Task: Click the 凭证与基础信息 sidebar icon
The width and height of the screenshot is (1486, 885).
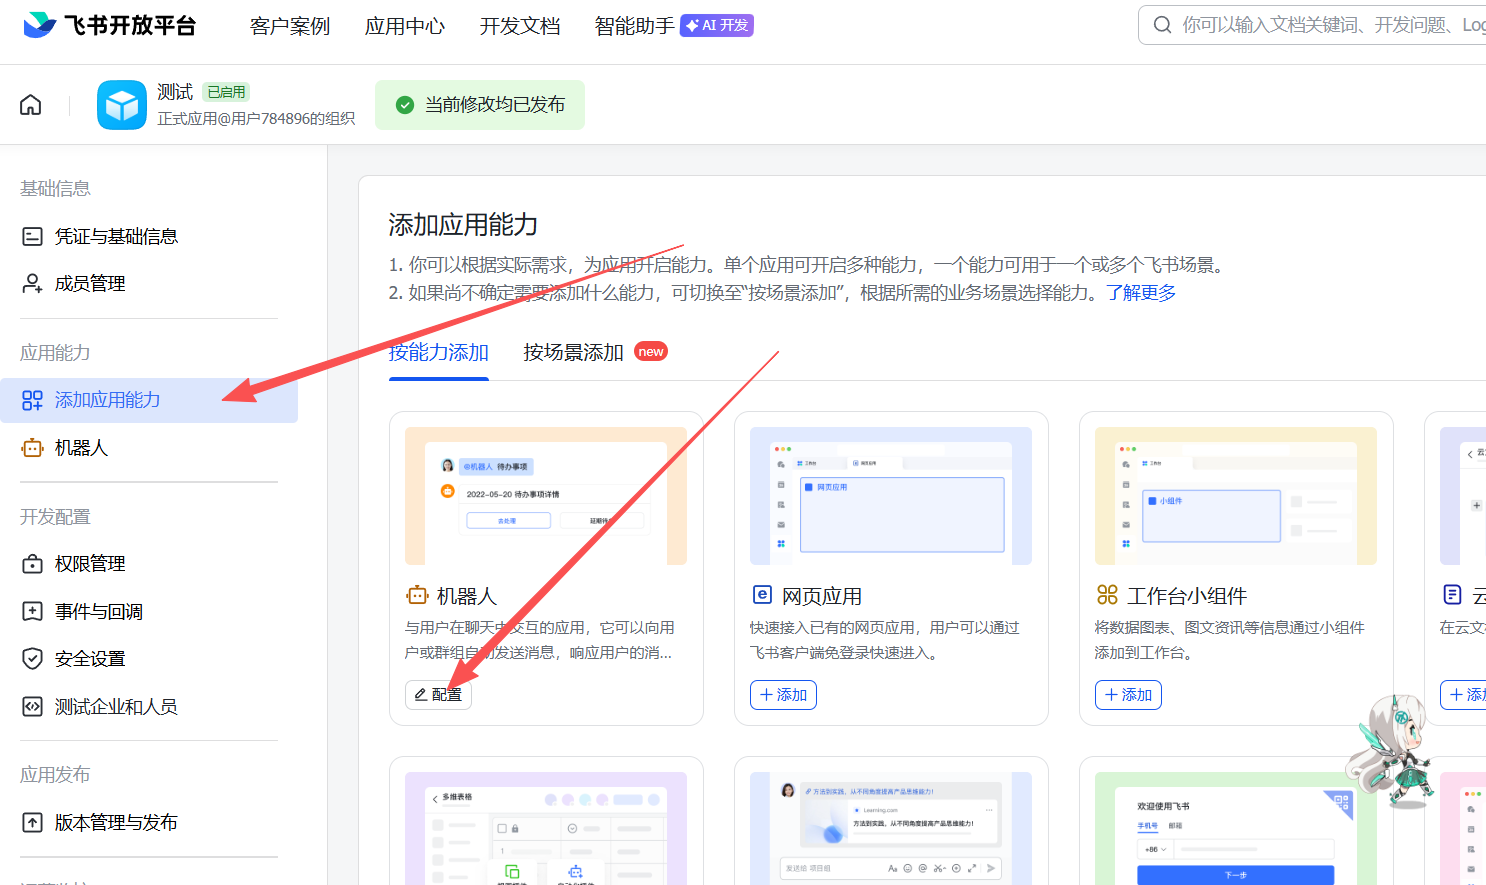Action: click(x=33, y=237)
